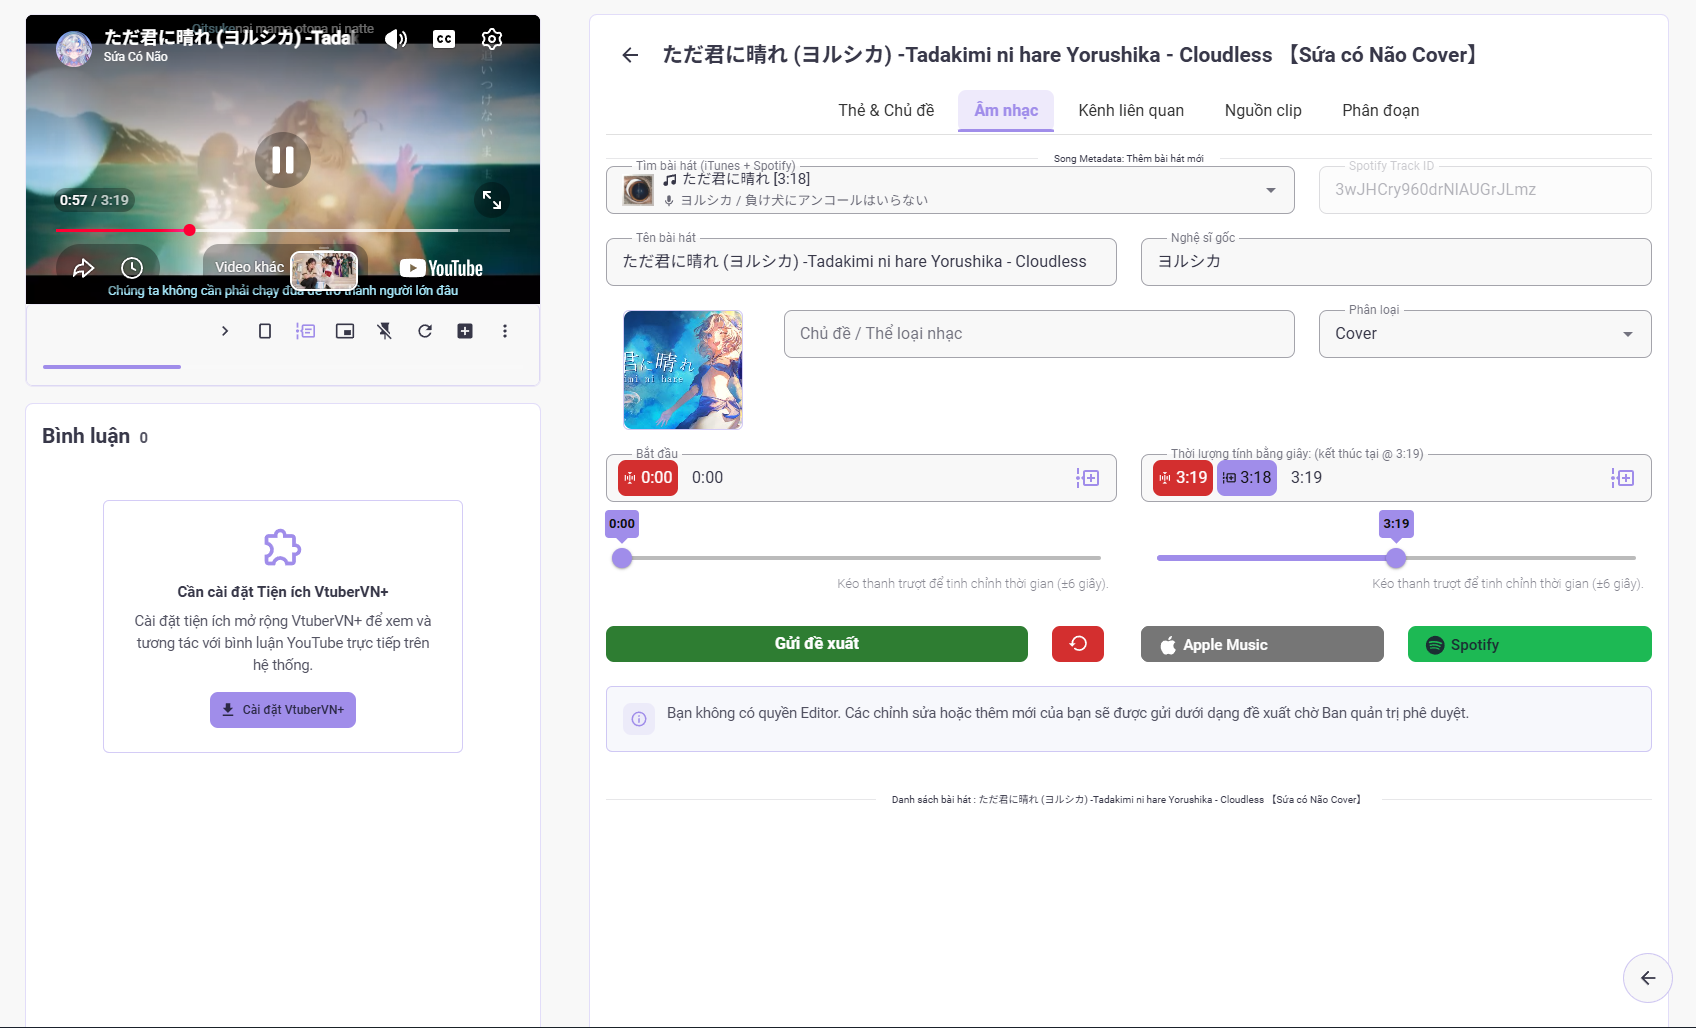Open the Phân đoạn tab

[x=1380, y=110]
